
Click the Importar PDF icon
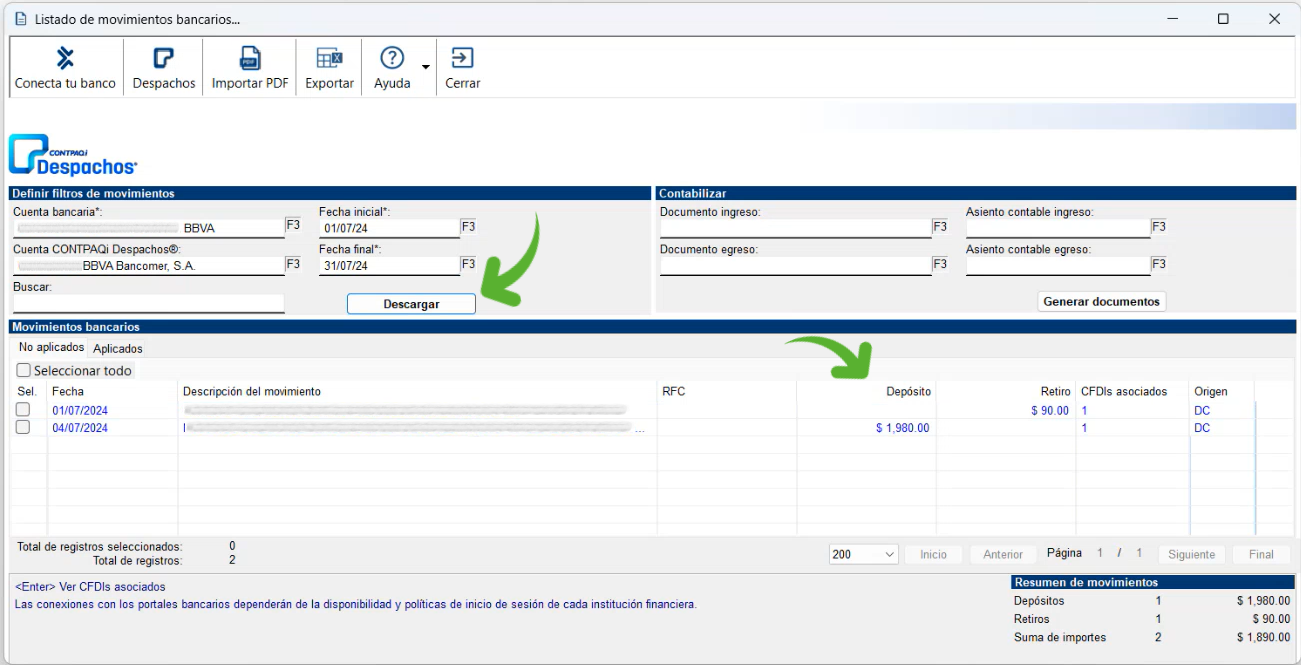coord(250,59)
